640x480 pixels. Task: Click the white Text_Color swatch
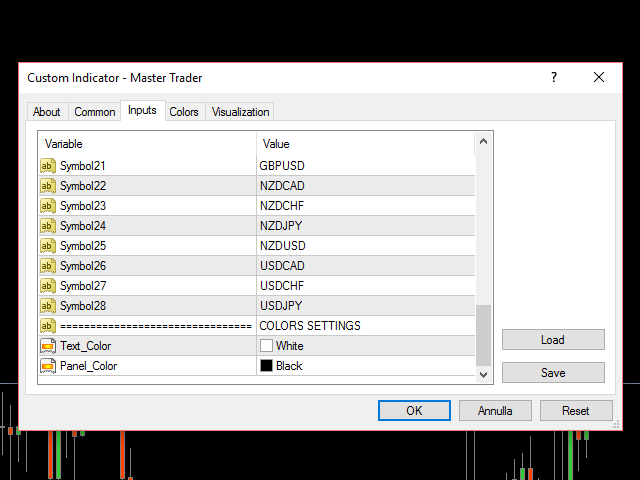point(267,346)
